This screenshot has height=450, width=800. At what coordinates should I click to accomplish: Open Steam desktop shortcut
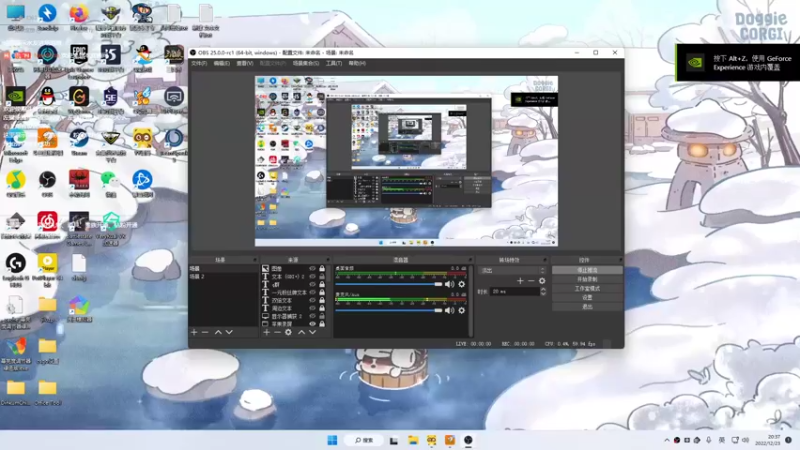point(79,142)
